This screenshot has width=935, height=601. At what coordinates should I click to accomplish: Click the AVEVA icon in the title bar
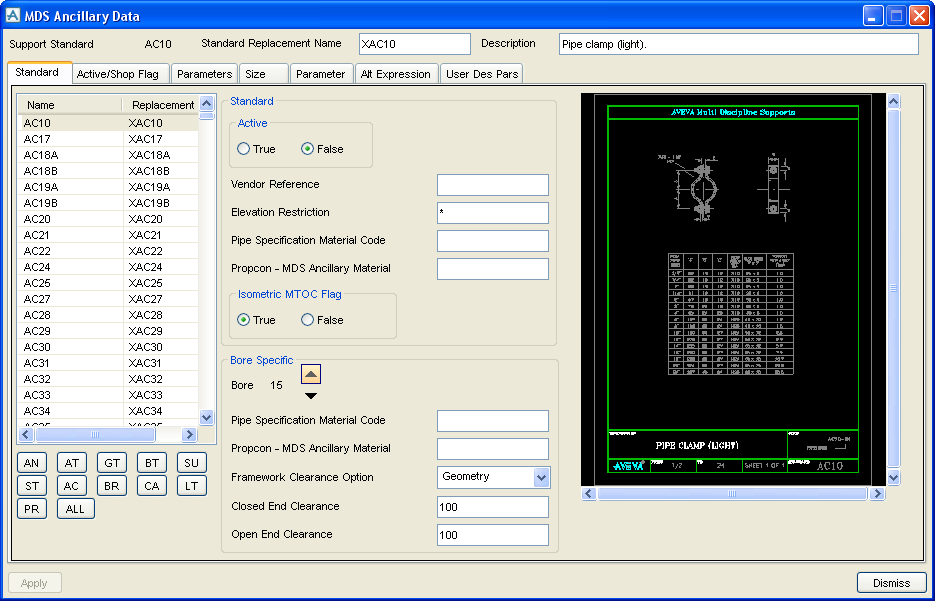click(13, 16)
